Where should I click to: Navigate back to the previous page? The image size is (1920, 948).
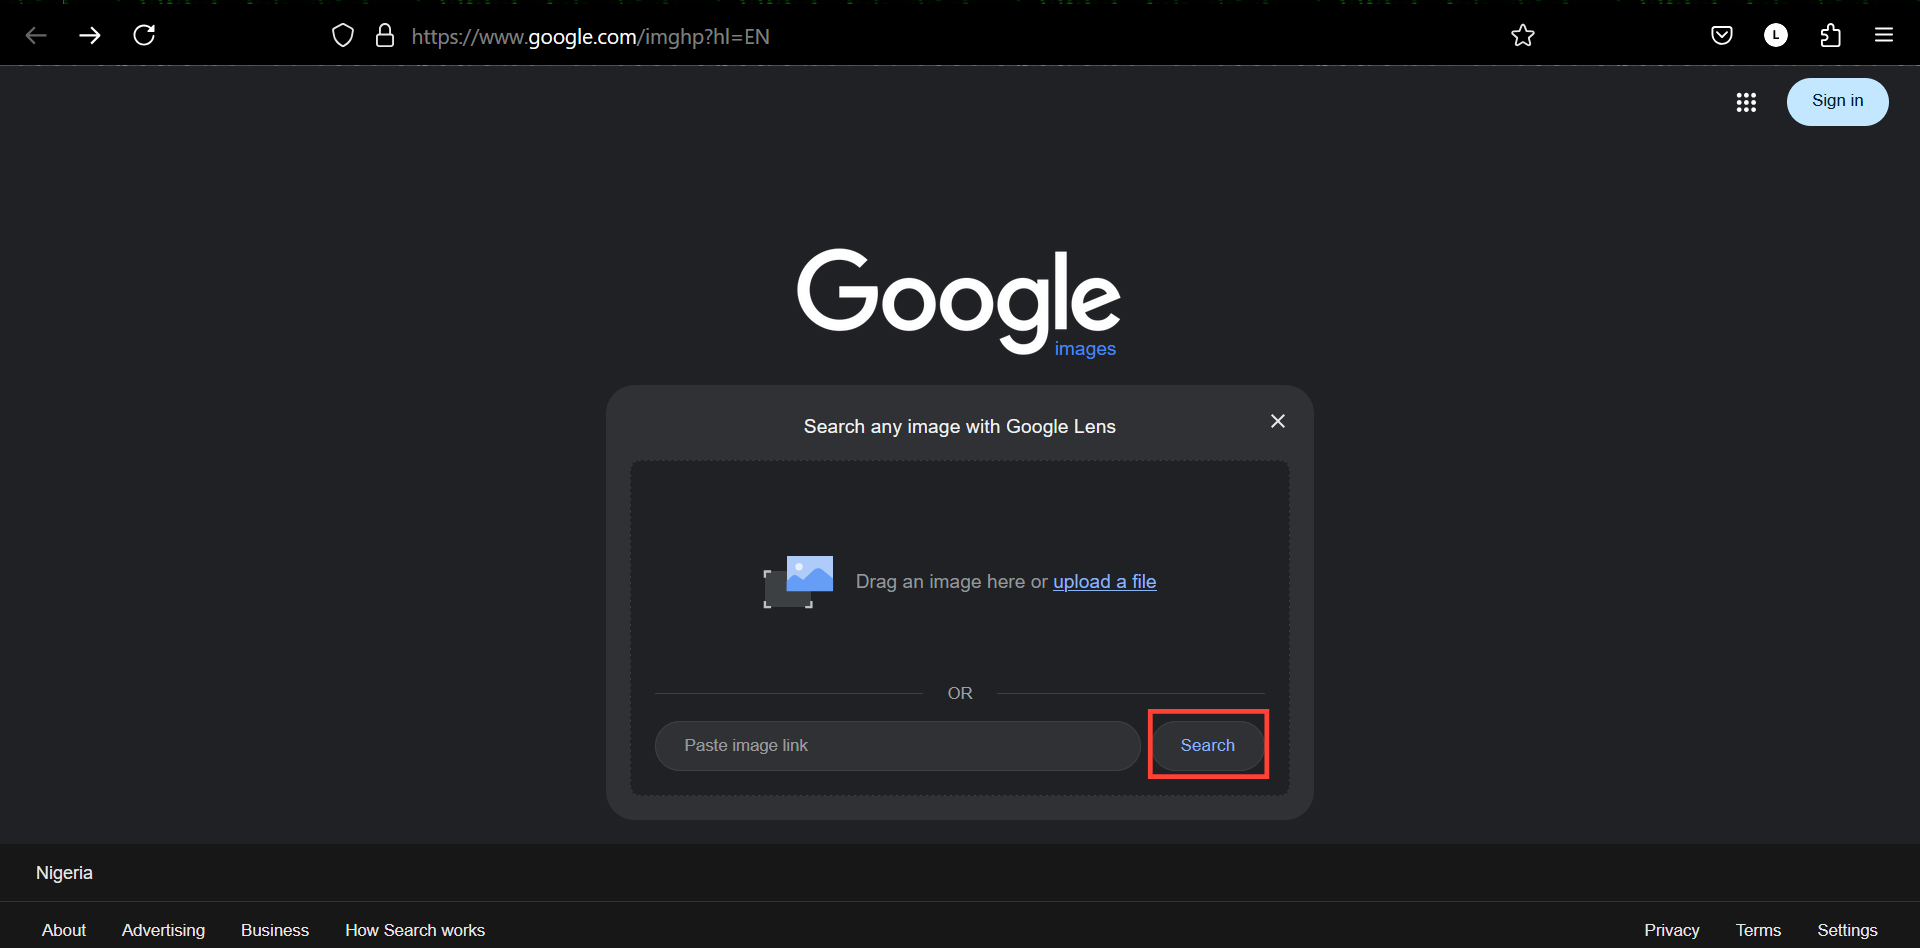tap(36, 35)
